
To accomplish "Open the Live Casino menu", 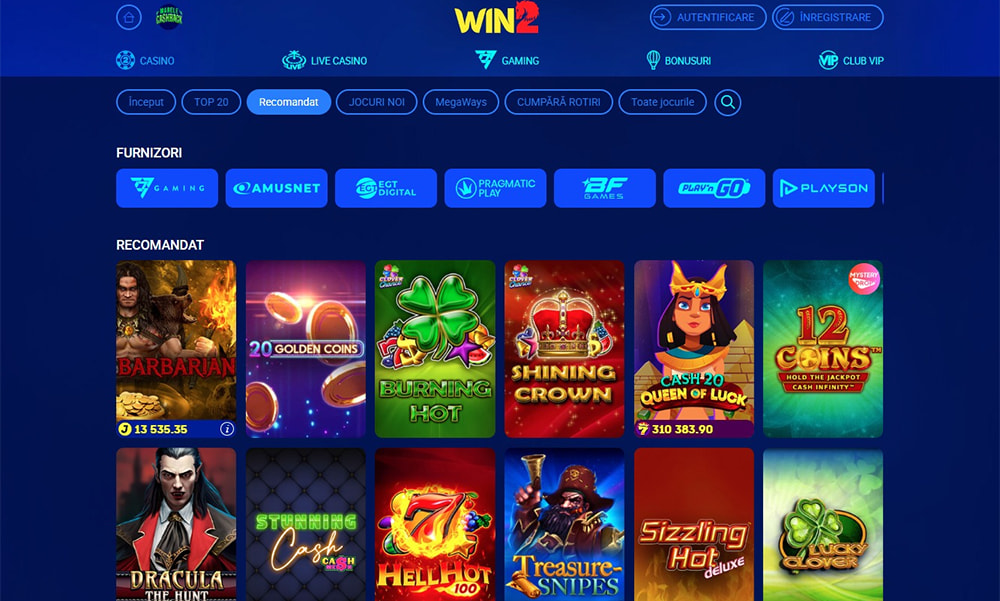I will [x=325, y=61].
